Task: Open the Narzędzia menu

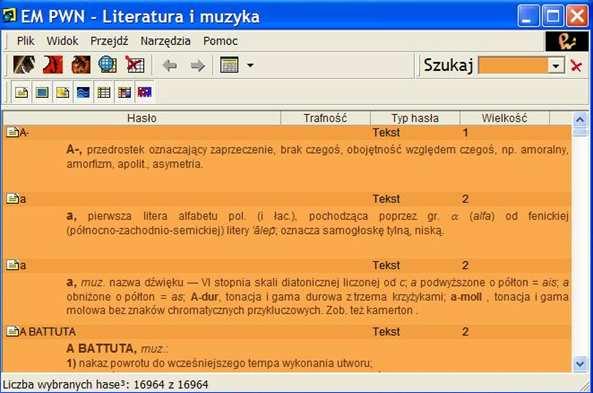Action: pos(165,41)
